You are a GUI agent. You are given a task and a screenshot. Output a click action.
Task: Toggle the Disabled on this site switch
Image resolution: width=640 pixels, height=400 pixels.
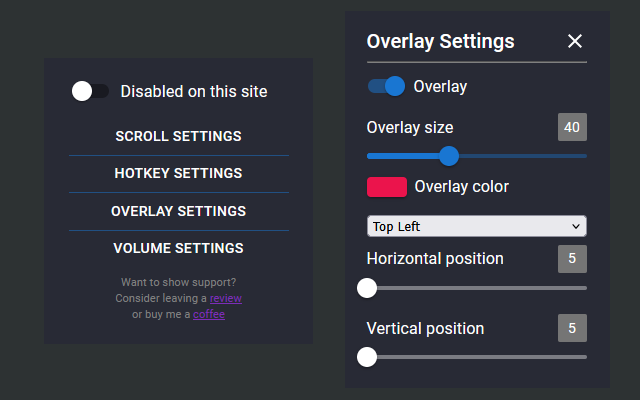point(90,91)
